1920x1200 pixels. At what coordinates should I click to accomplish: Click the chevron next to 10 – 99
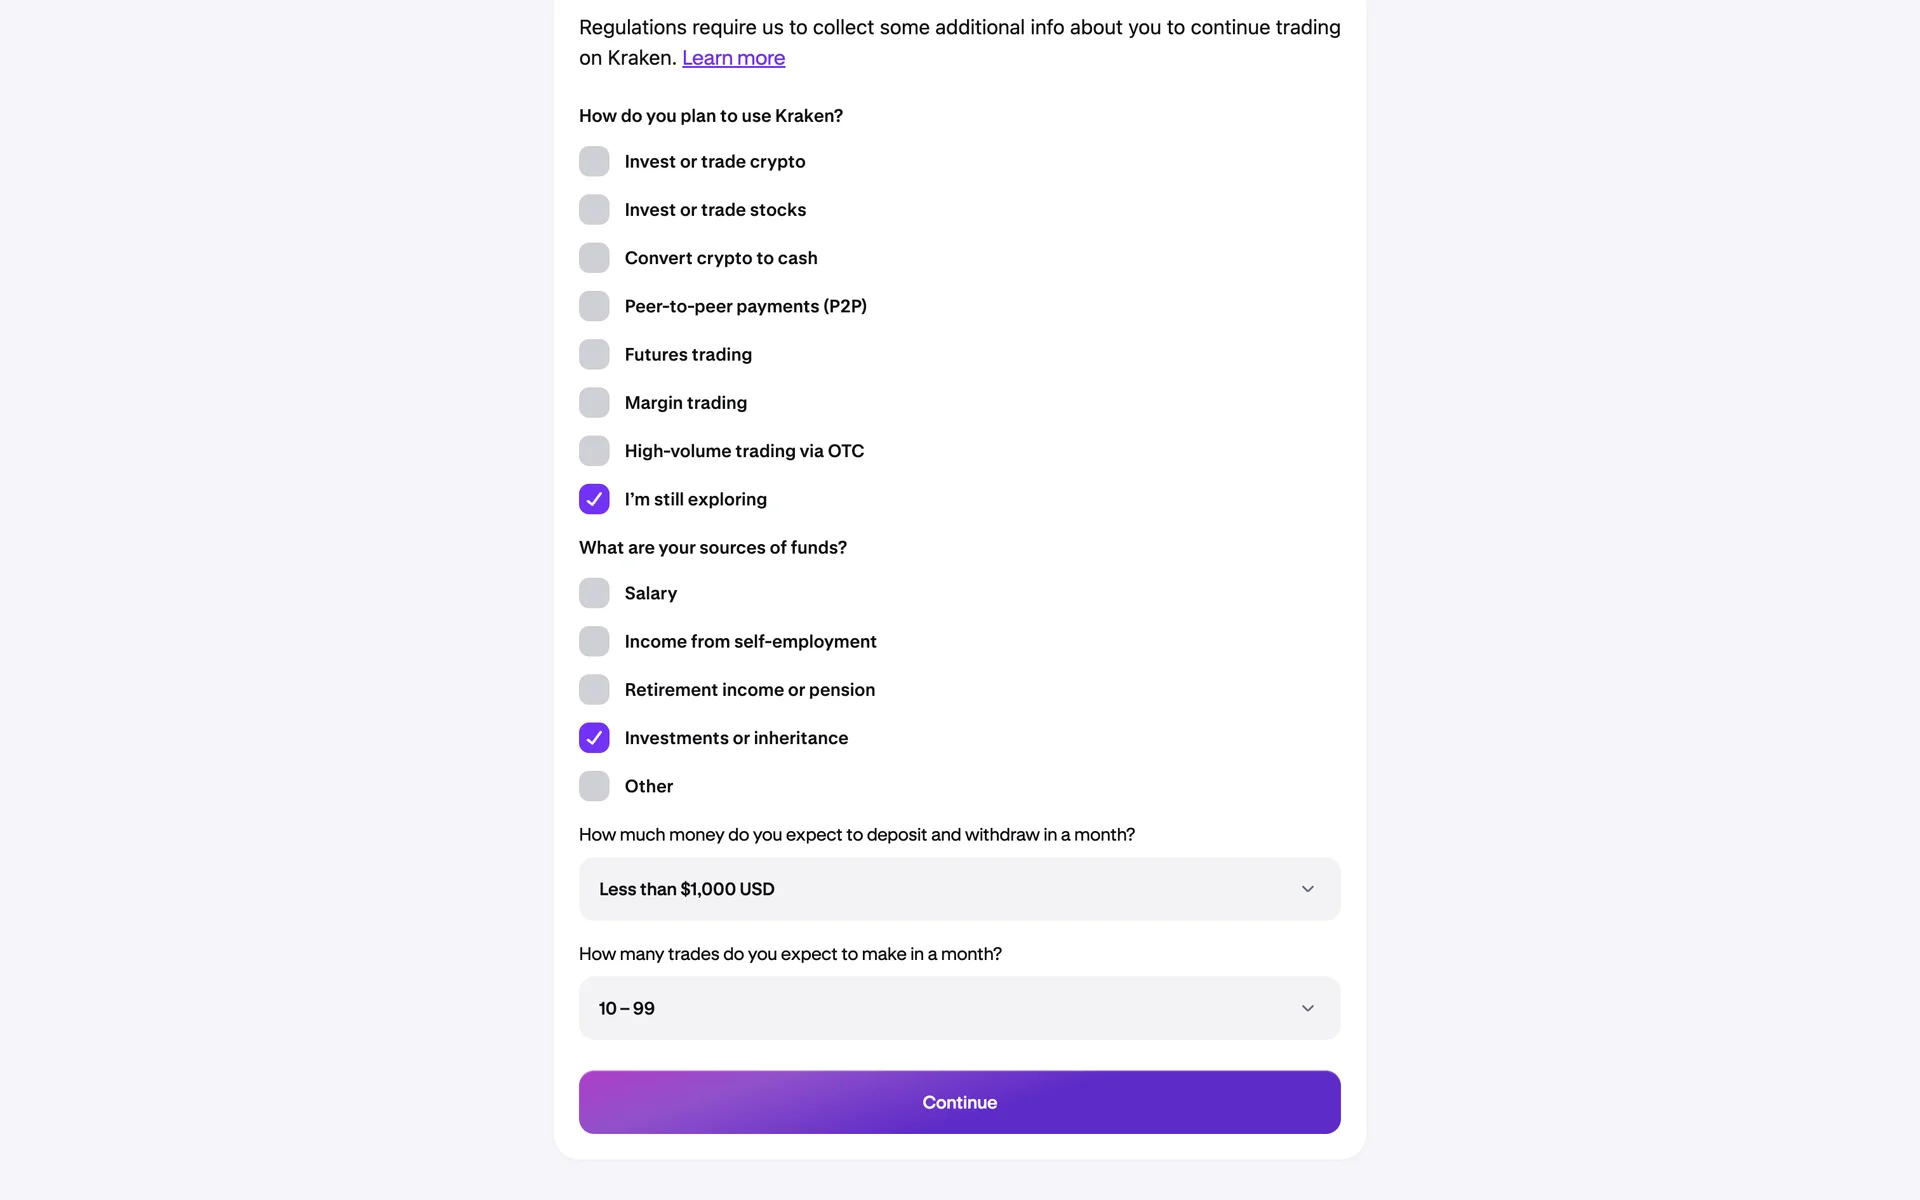[x=1307, y=1008]
